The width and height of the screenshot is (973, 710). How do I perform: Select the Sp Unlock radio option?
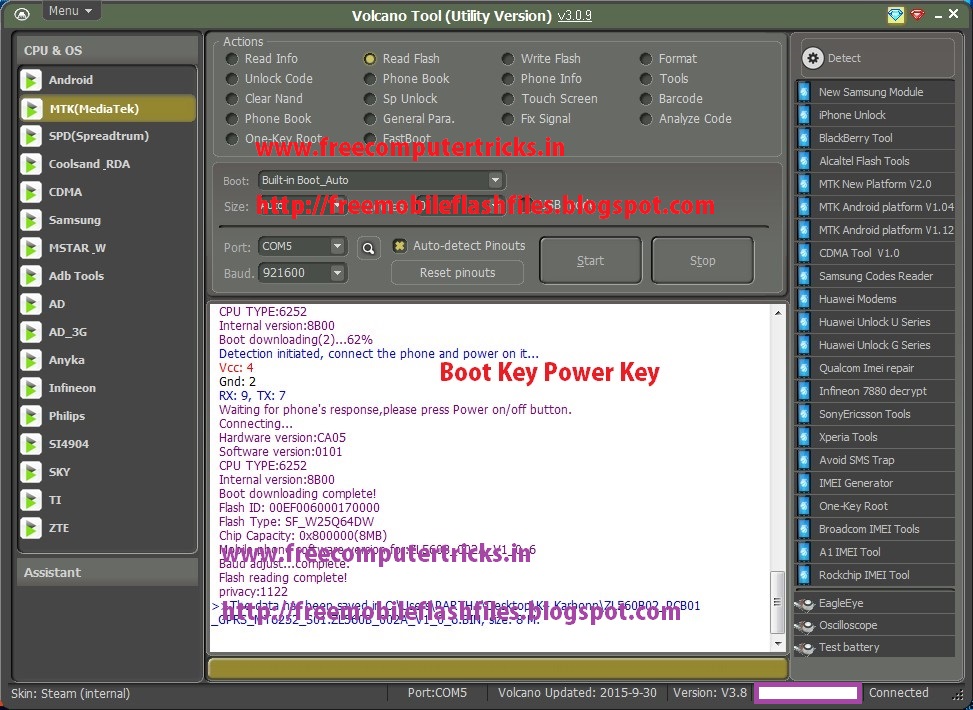pyautogui.click(x=370, y=99)
